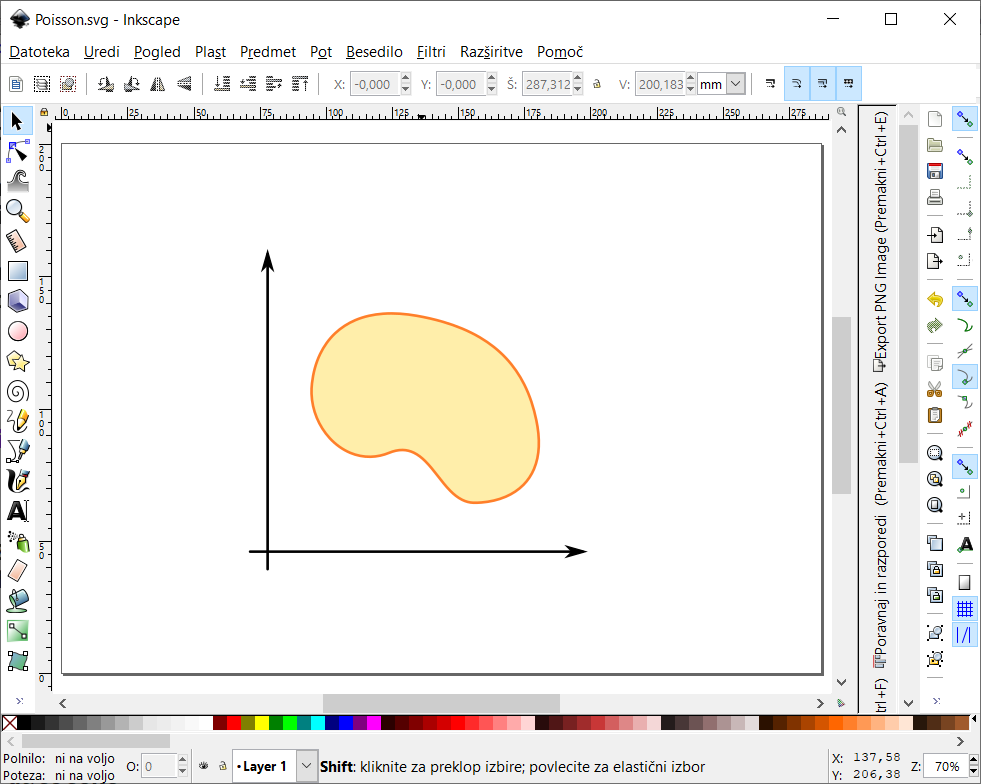Select the Node edit tool
Screen dimensions: 981x784
point(17,151)
